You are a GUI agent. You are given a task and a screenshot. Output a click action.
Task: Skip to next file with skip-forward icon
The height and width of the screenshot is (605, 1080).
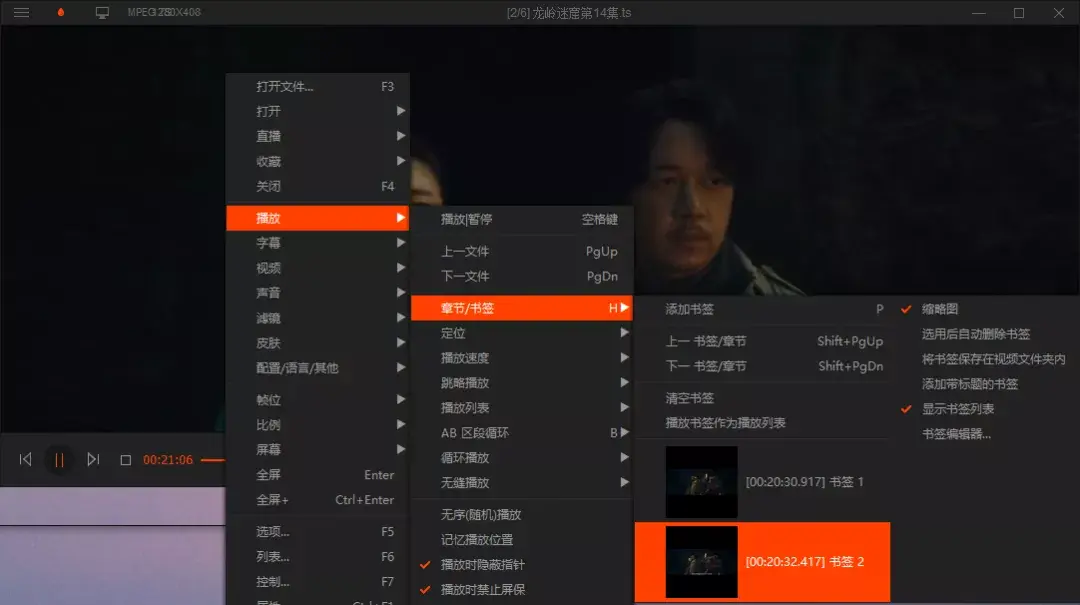[x=94, y=459]
